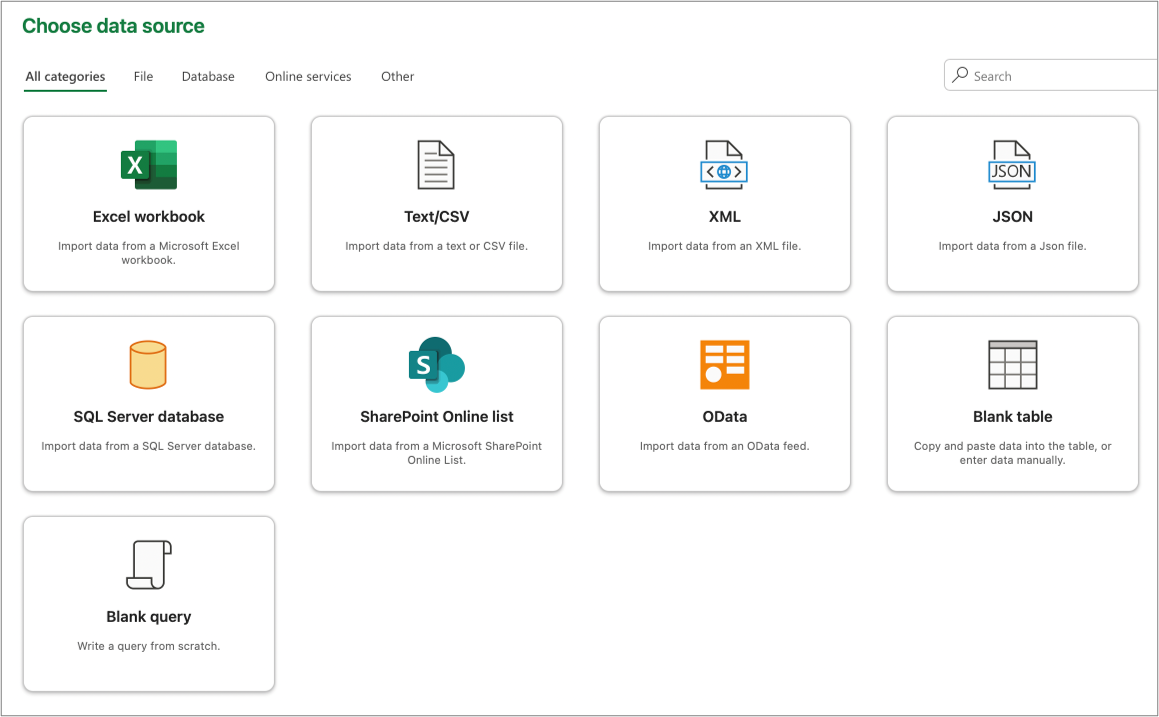The width and height of the screenshot is (1159, 717).
Task: Open the XML data source icon
Action: coord(724,164)
